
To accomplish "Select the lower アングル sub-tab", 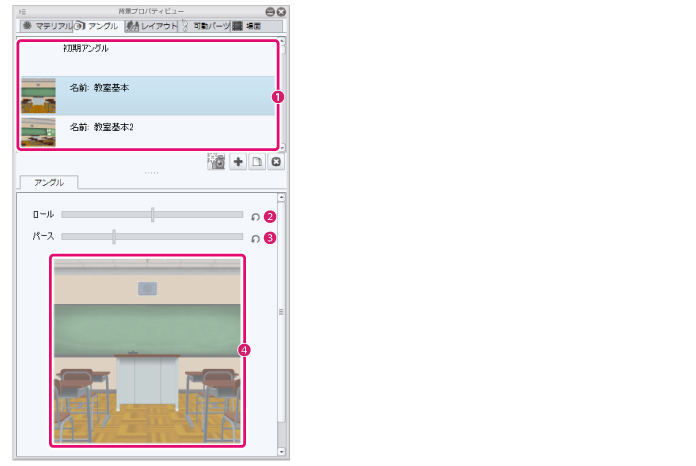I will (x=49, y=182).
